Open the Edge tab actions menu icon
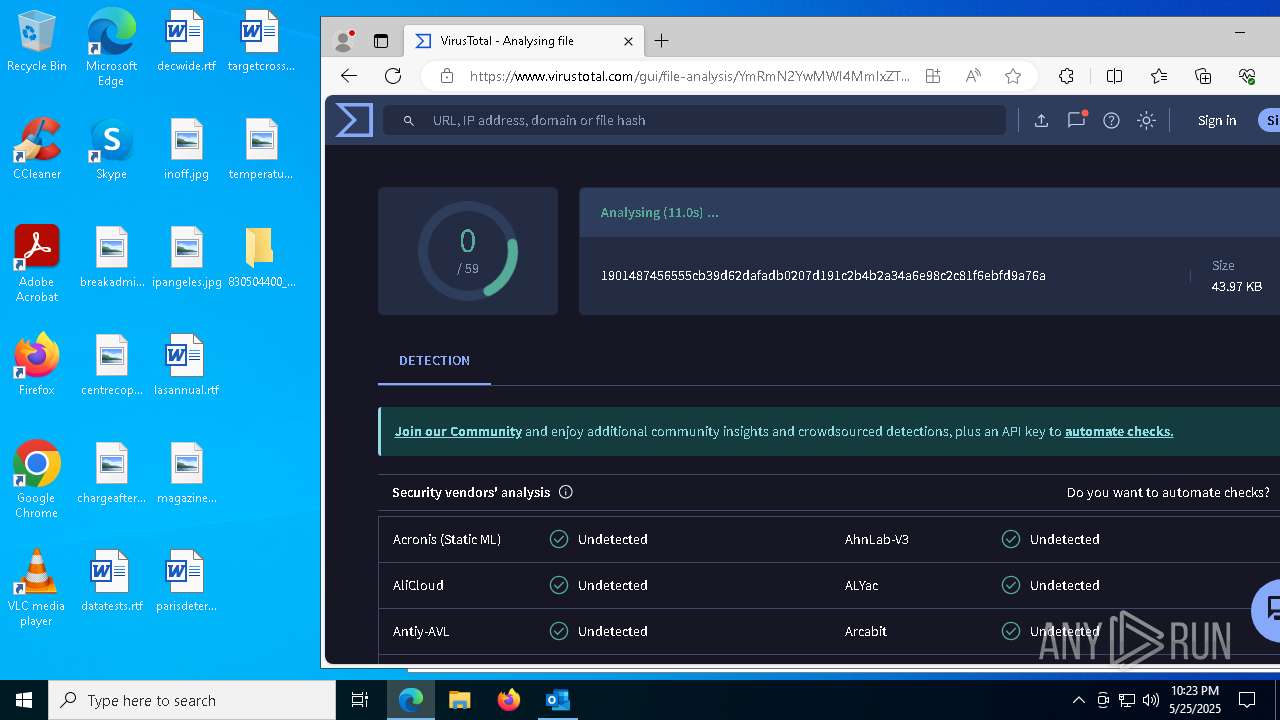Viewport: 1280px width, 720px height. point(381,41)
